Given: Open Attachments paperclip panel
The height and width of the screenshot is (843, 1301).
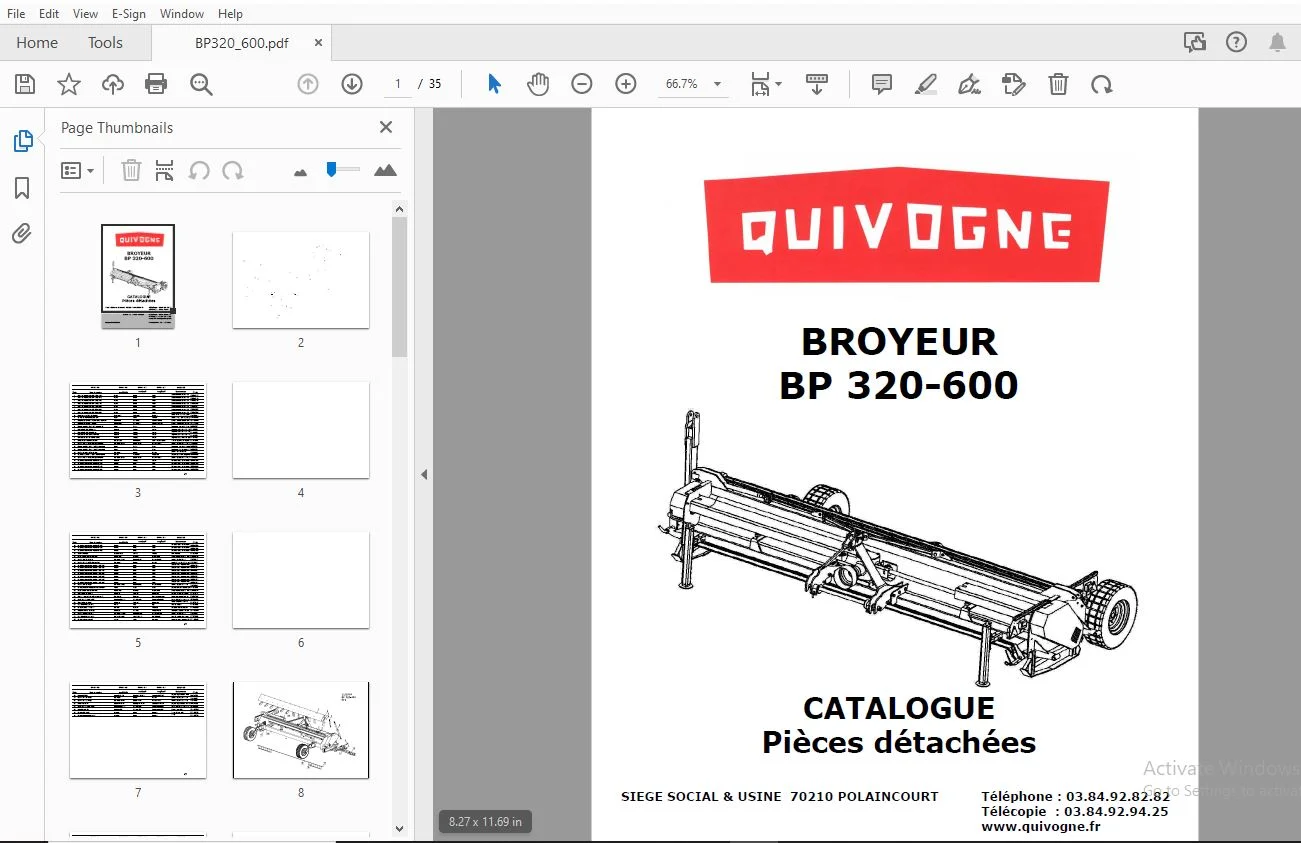Looking at the screenshot, I should pos(22,234).
